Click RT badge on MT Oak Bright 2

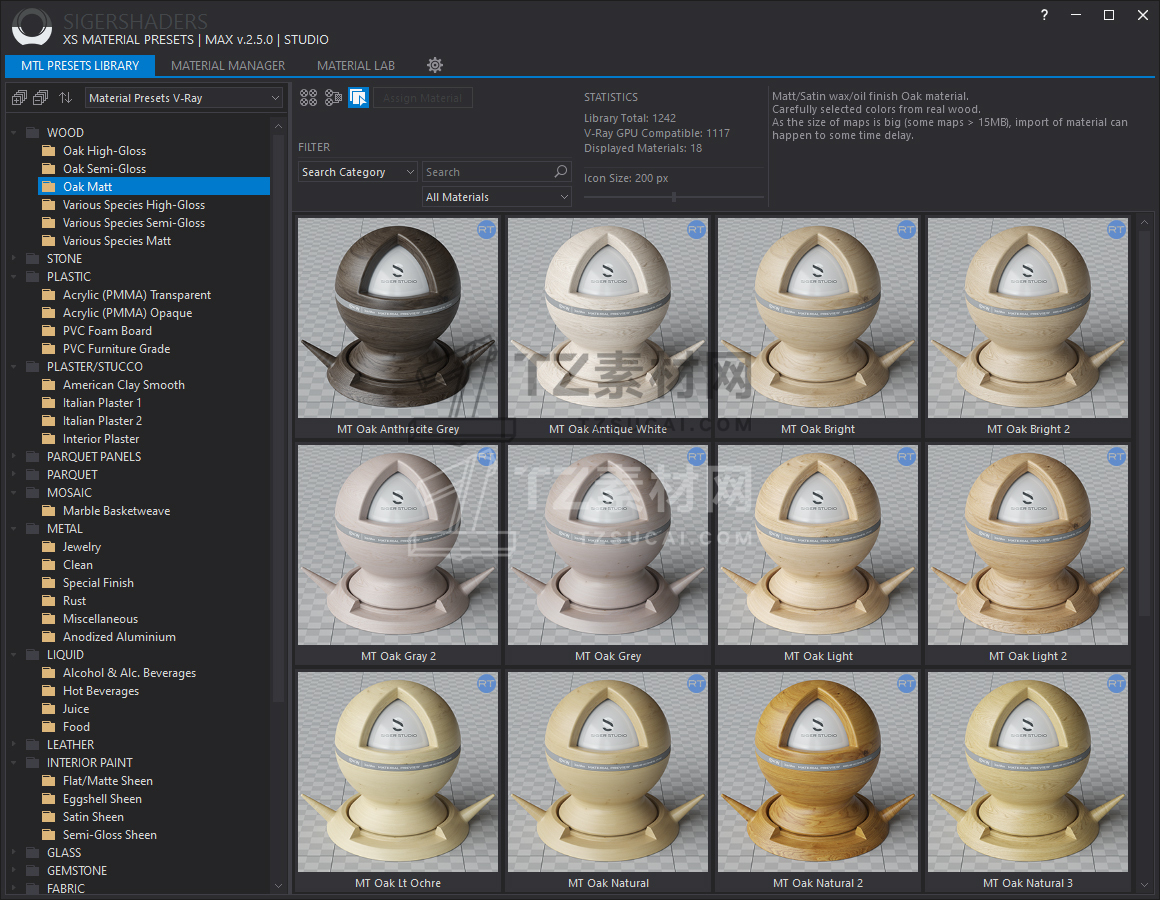pyautogui.click(x=1116, y=230)
